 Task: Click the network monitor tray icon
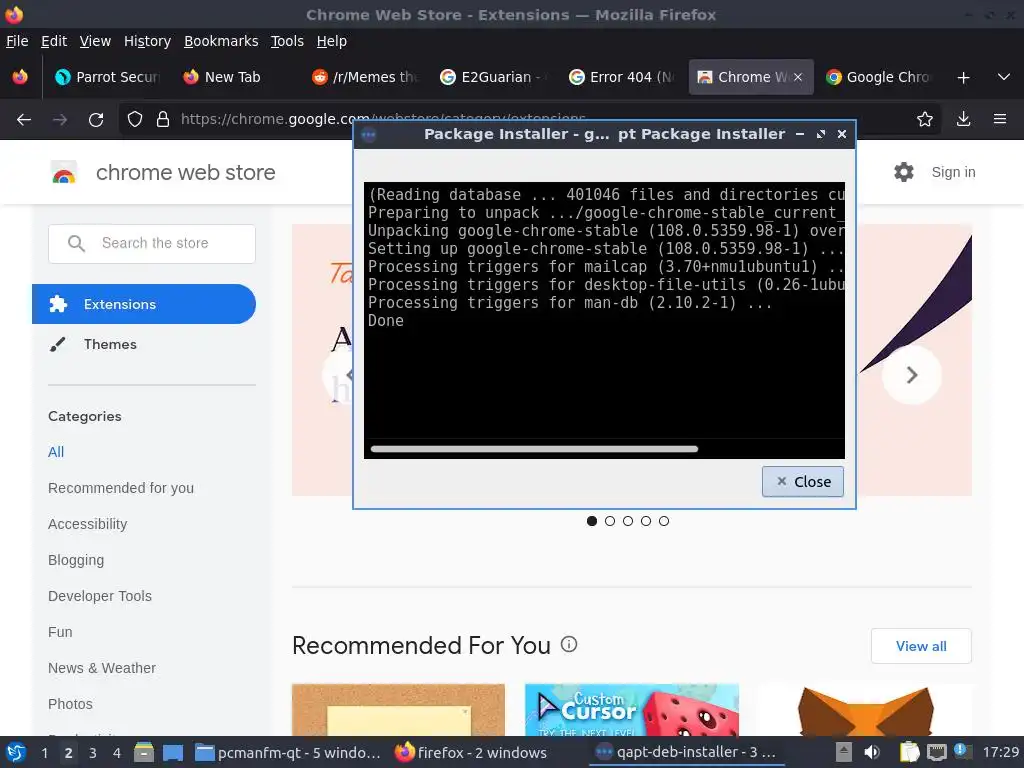(936, 752)
